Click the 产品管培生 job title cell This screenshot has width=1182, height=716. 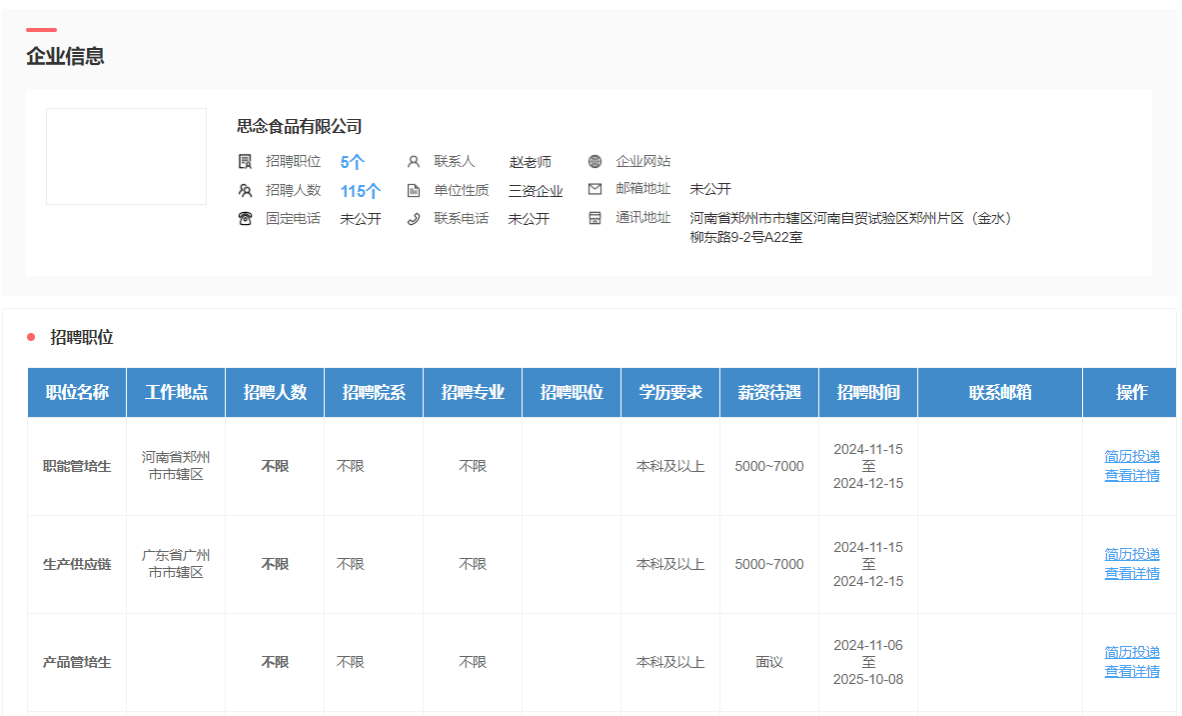[x=77, y=662]
